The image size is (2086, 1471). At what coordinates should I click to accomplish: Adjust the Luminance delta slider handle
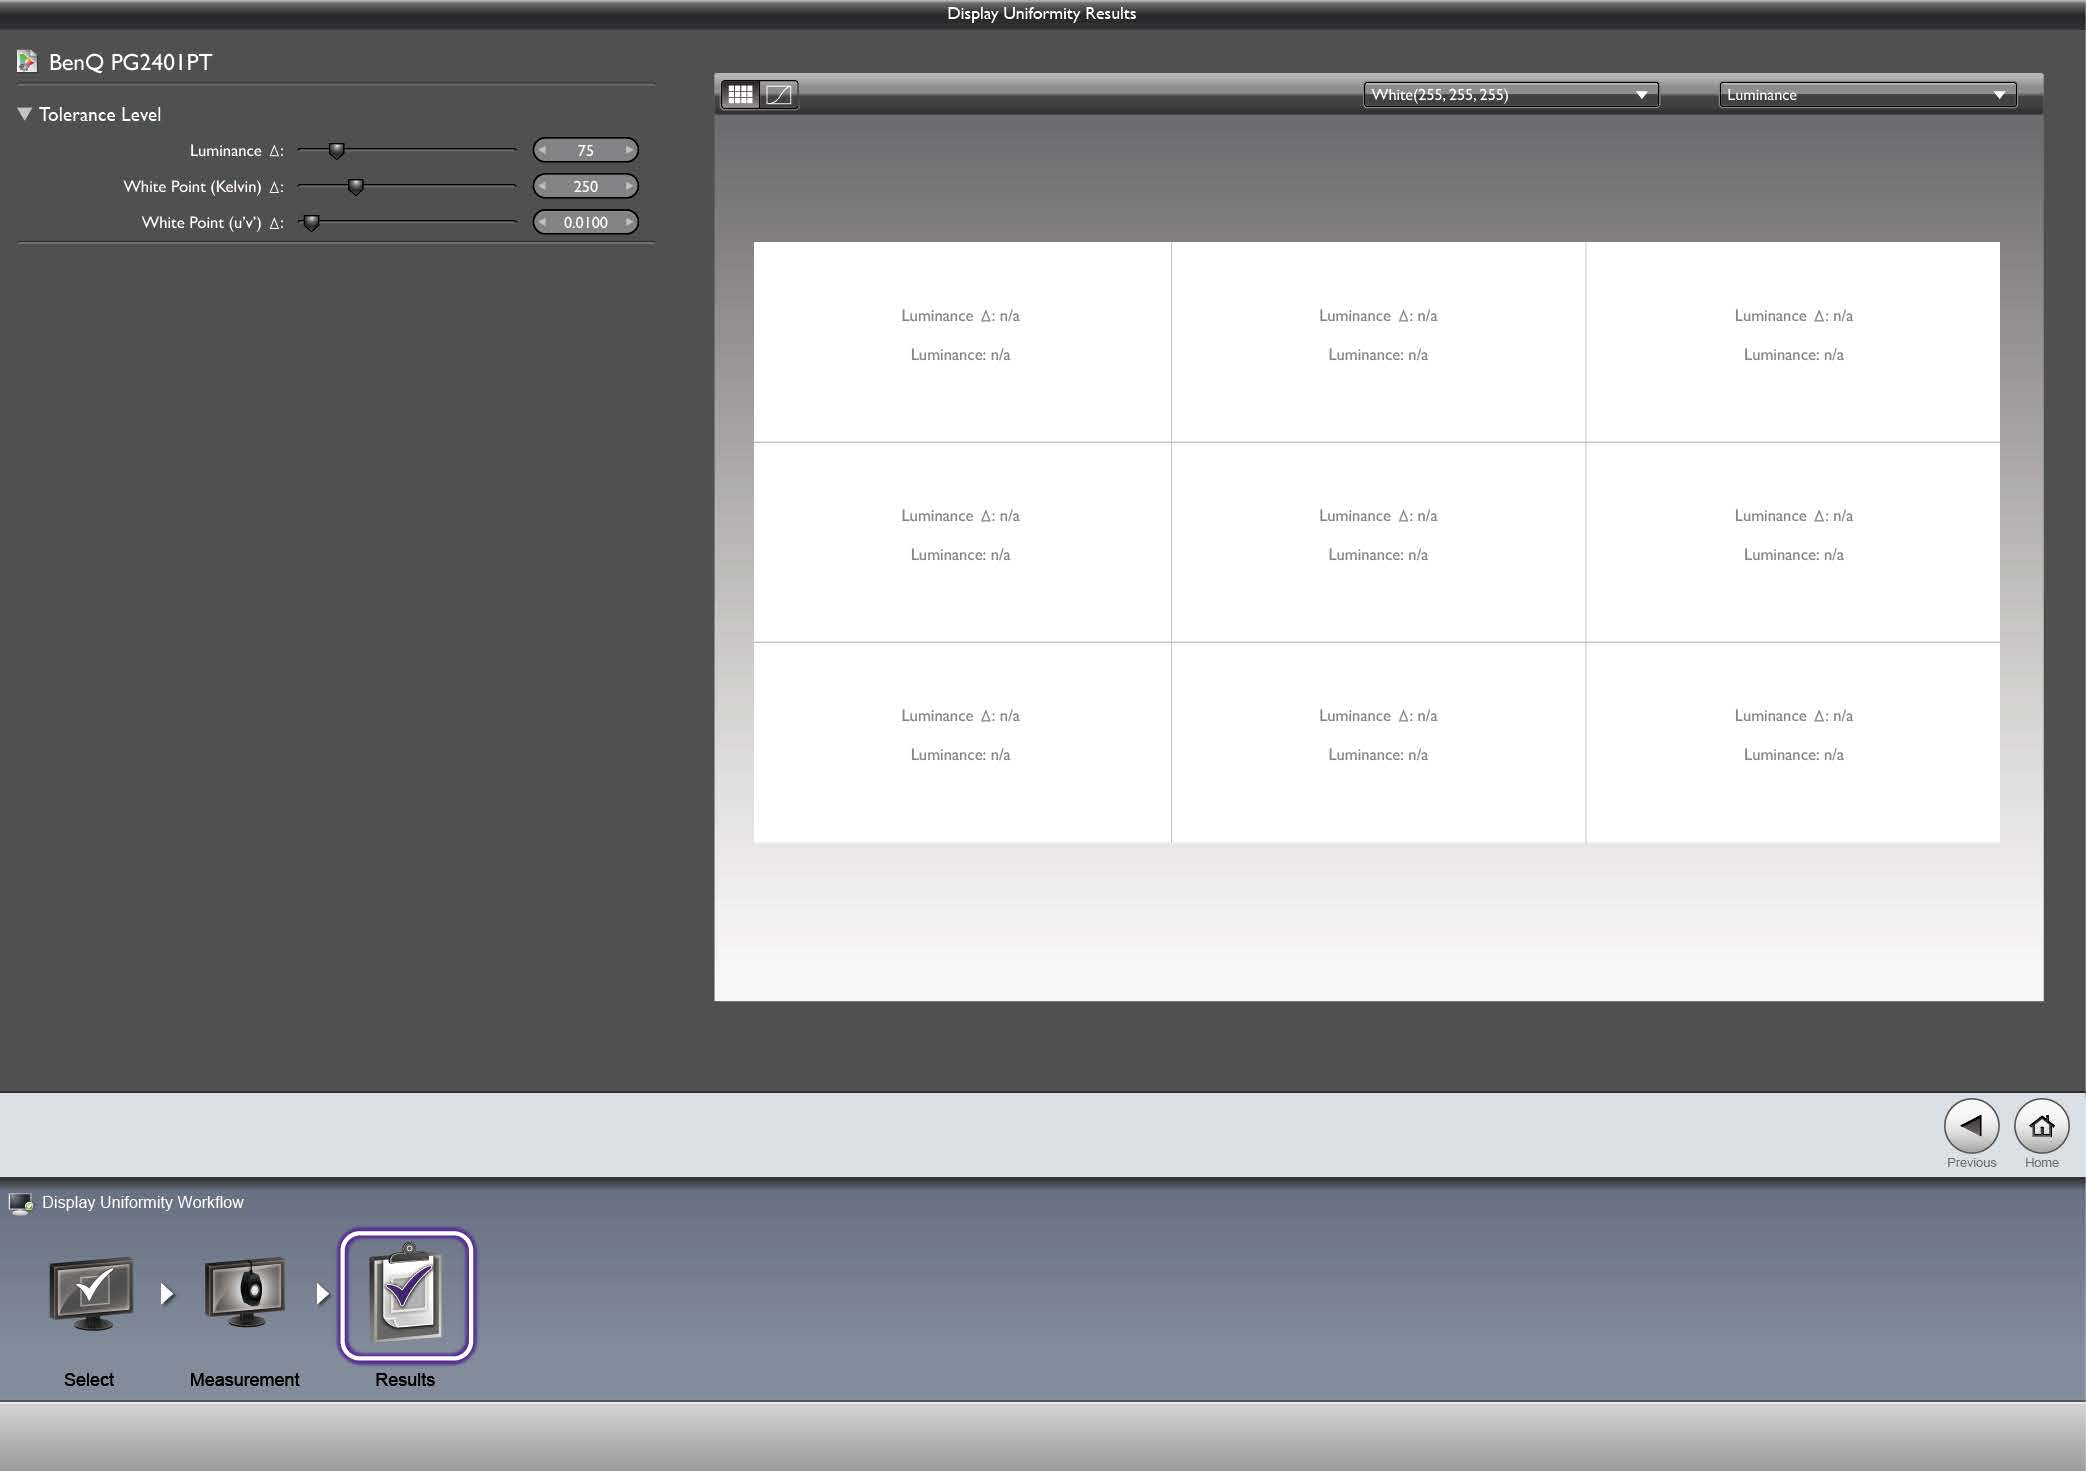click(x=337, y=151)
